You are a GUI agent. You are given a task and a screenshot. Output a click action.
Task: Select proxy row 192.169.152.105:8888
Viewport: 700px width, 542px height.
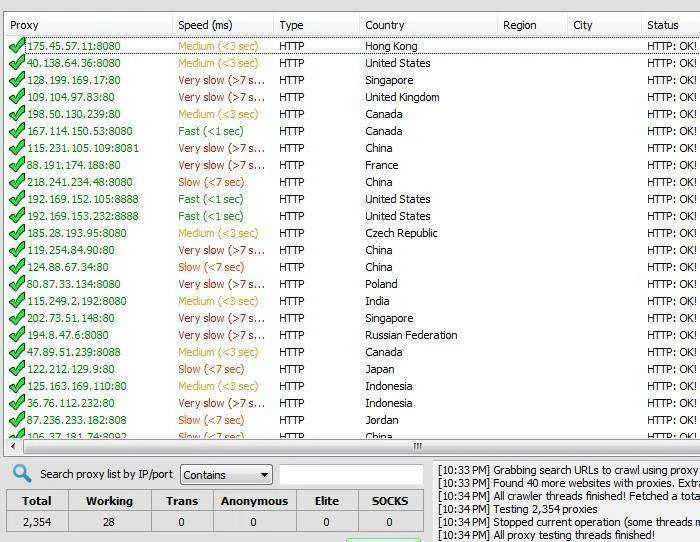click(353, 199)
